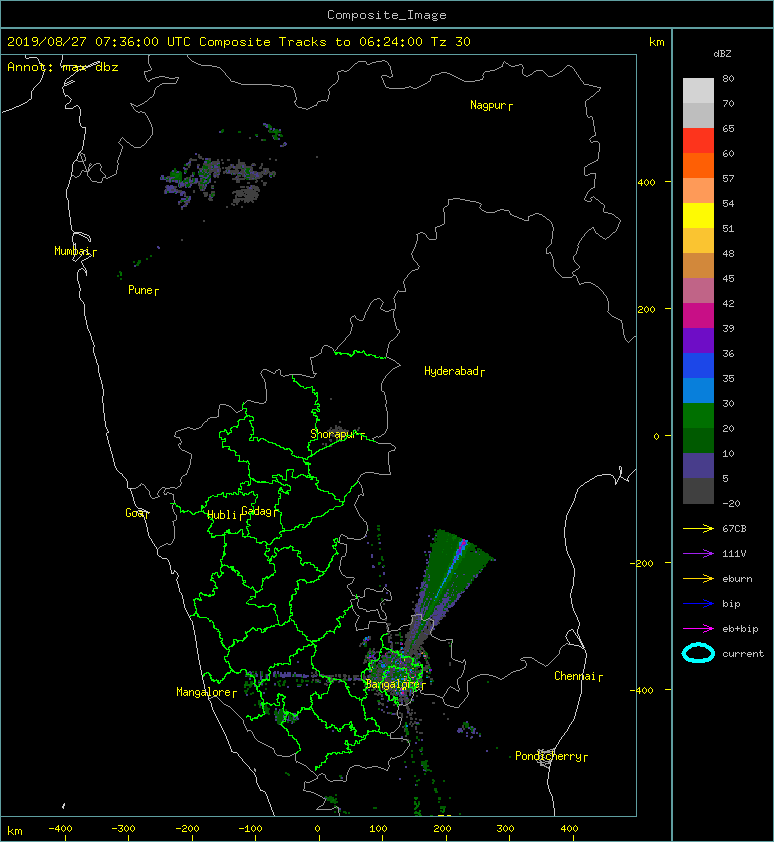Click the -200 tick on vertical axis

643,563
